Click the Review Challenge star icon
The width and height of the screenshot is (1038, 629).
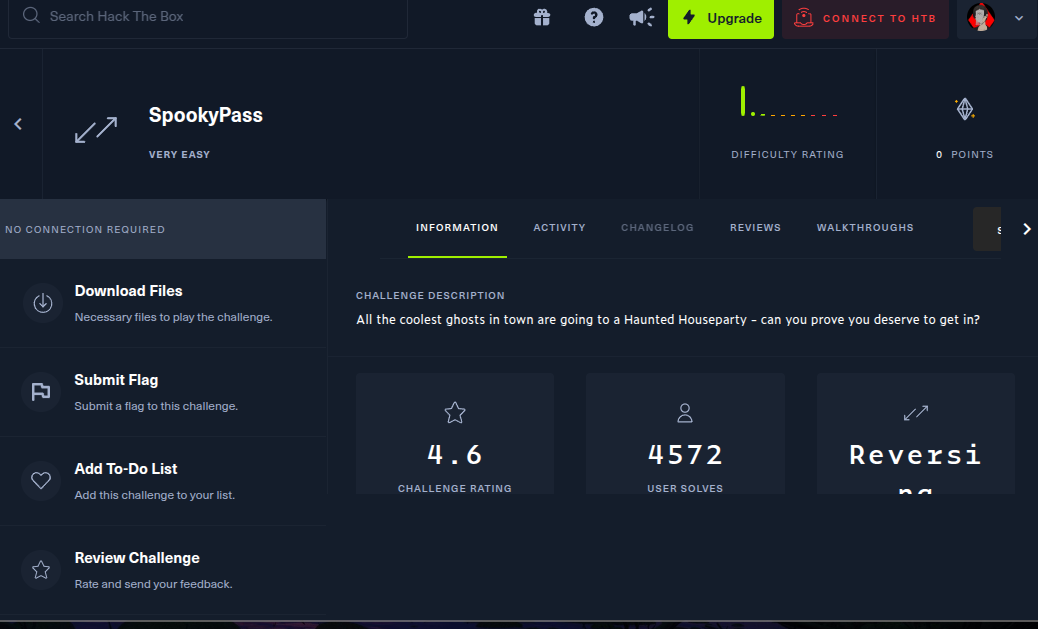(x=41, y=569)
